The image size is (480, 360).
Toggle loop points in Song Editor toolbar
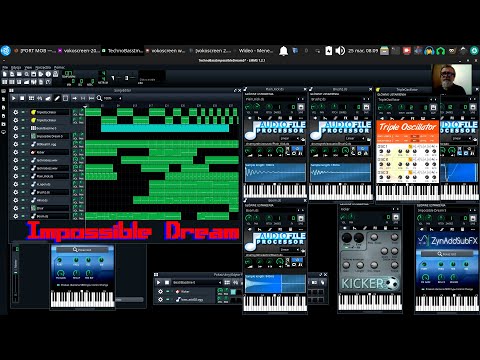click(83, 98)
